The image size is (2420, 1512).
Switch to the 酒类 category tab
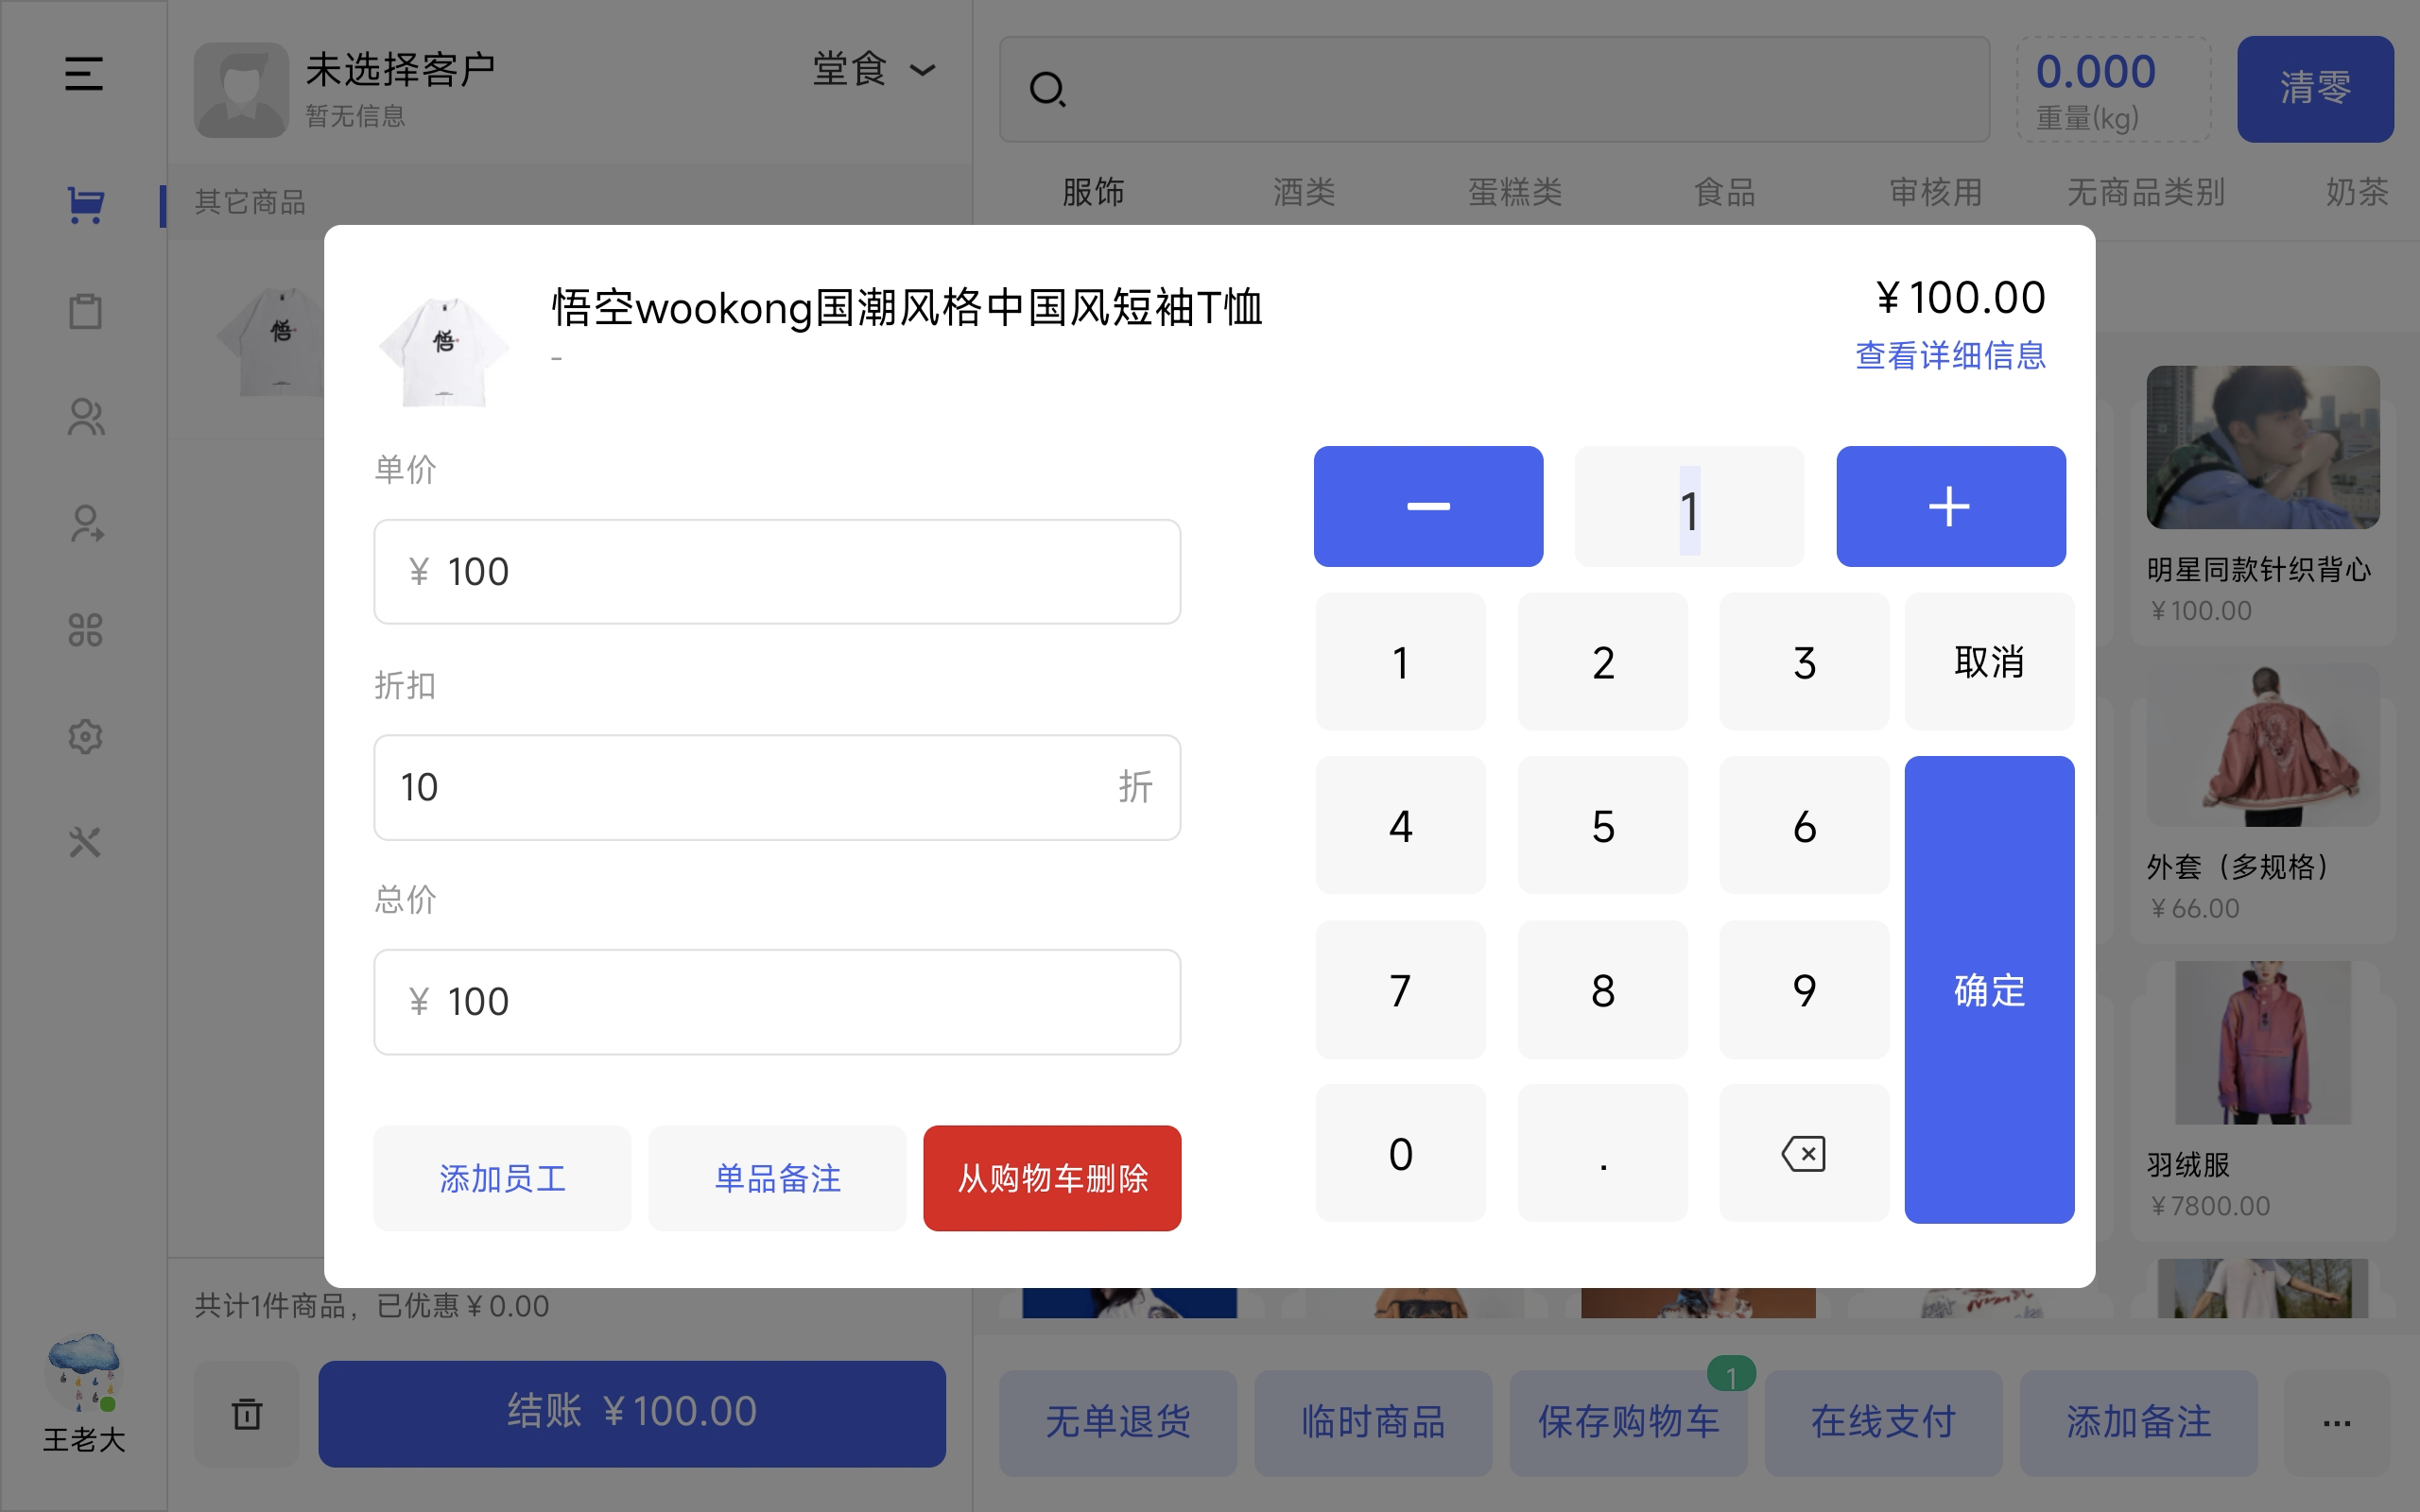coord(1303,192)
